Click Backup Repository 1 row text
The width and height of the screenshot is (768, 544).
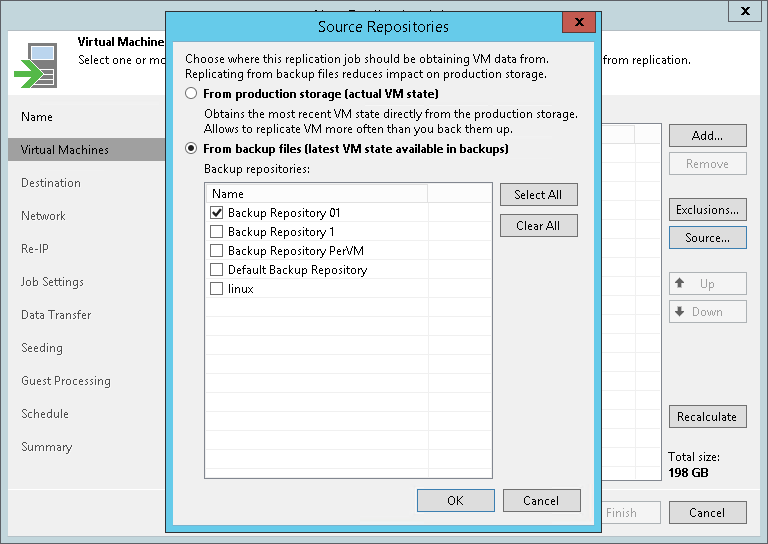point(281,232)
